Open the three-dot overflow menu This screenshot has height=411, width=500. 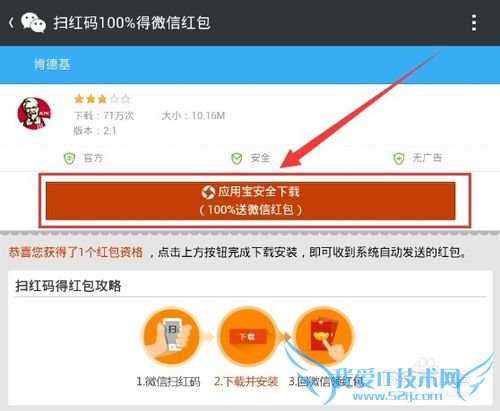click(474, 23)
